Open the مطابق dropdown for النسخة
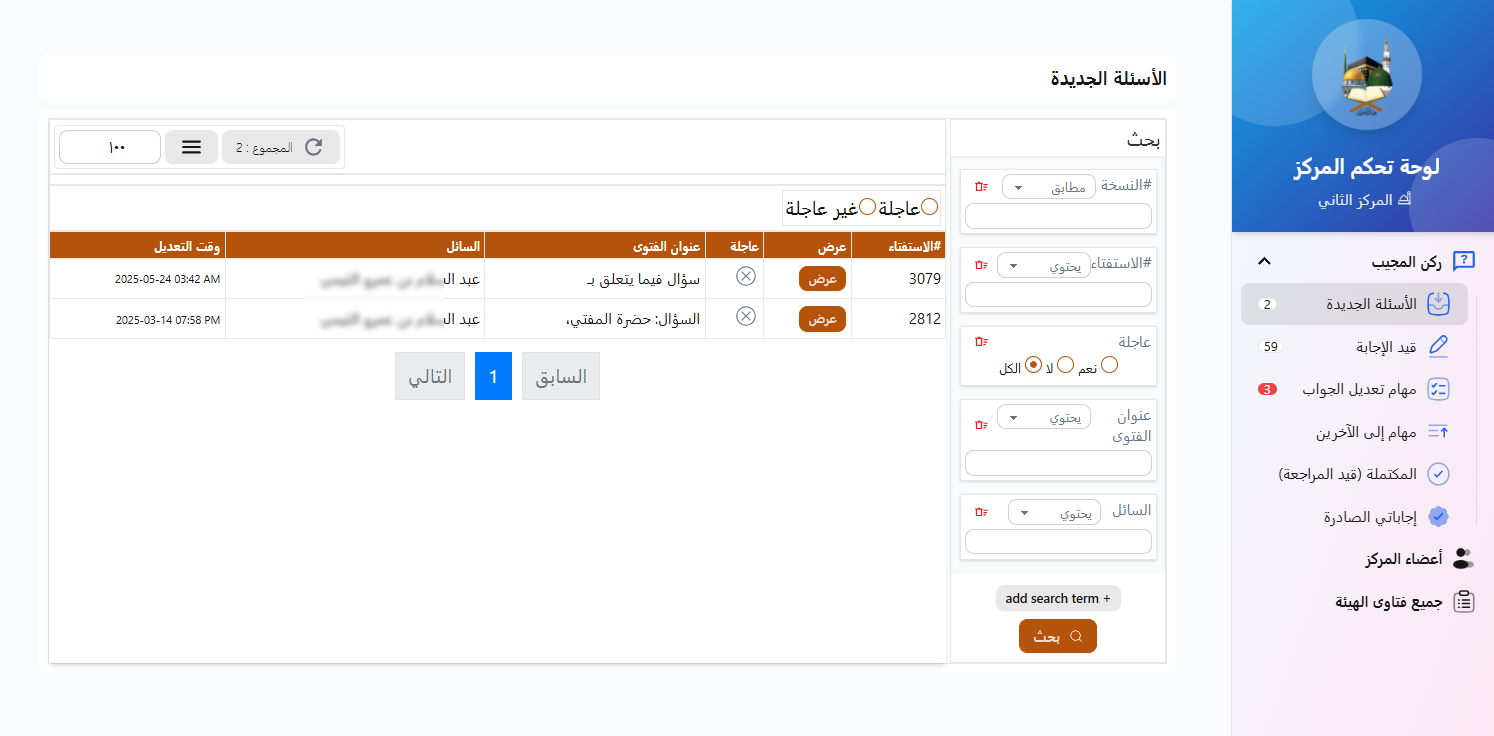Viewport: 1494px width, 736px height. 1048,185
